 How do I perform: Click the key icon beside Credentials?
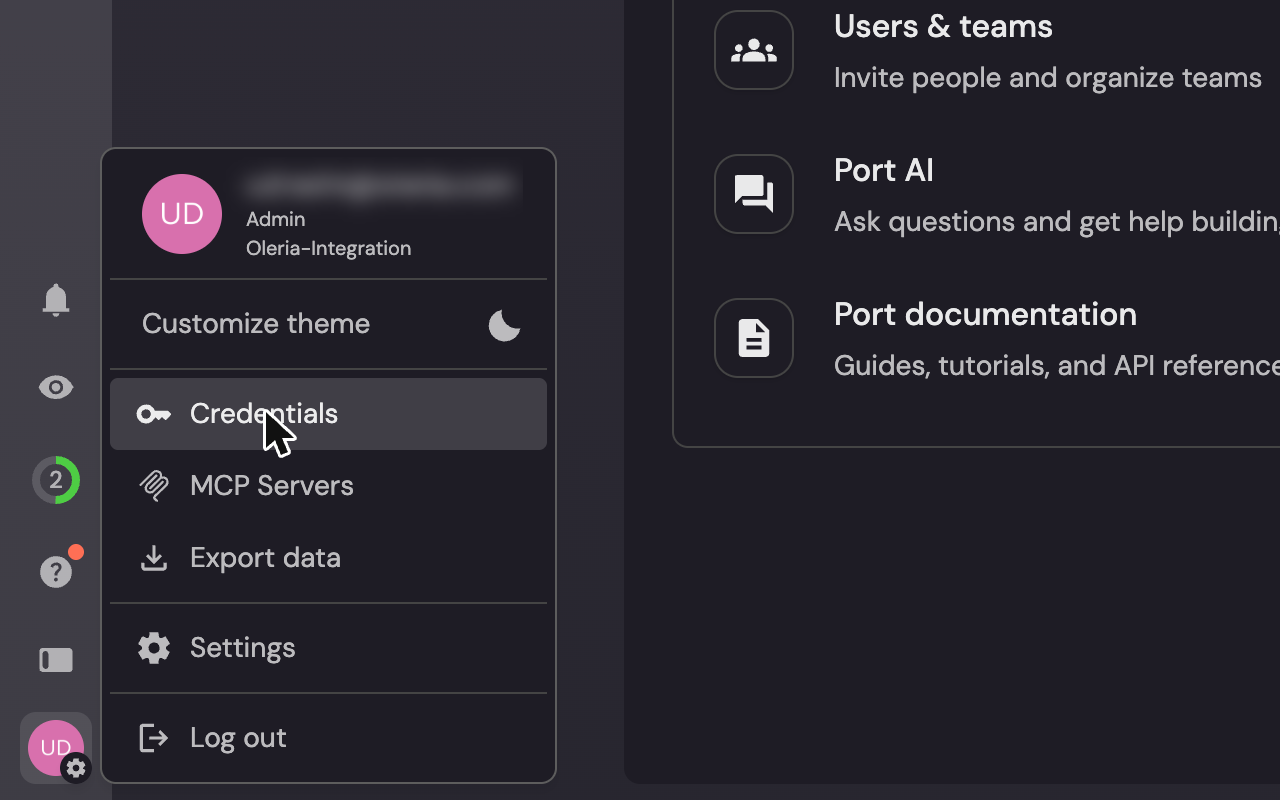pyautogui.click(x=154, y=414)
